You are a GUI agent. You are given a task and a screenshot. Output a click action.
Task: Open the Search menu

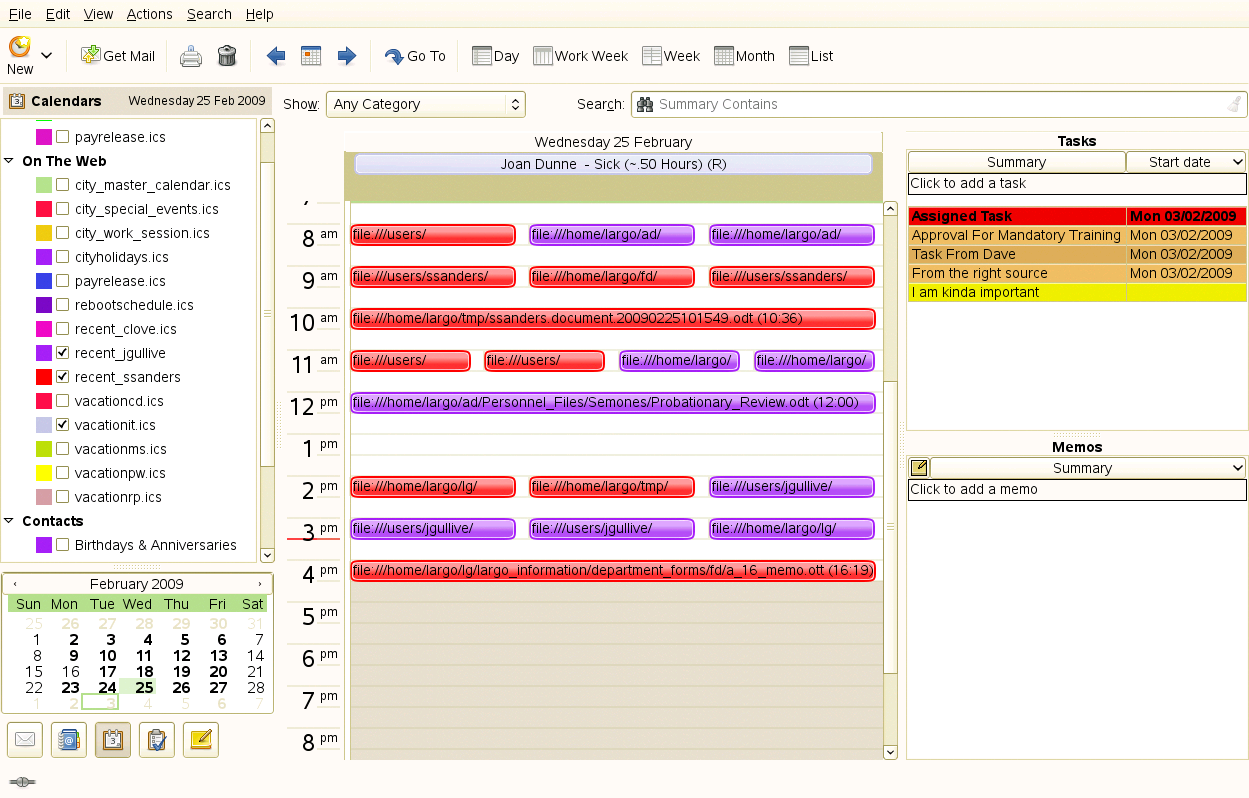pos(209,14)
